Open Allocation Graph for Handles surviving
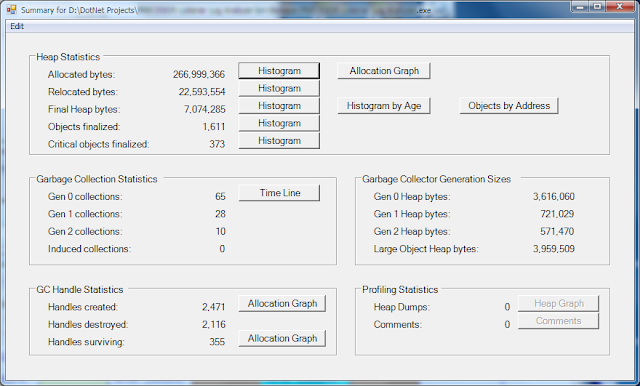Screen dimensions: 640x386 click(x=282, y=338)
